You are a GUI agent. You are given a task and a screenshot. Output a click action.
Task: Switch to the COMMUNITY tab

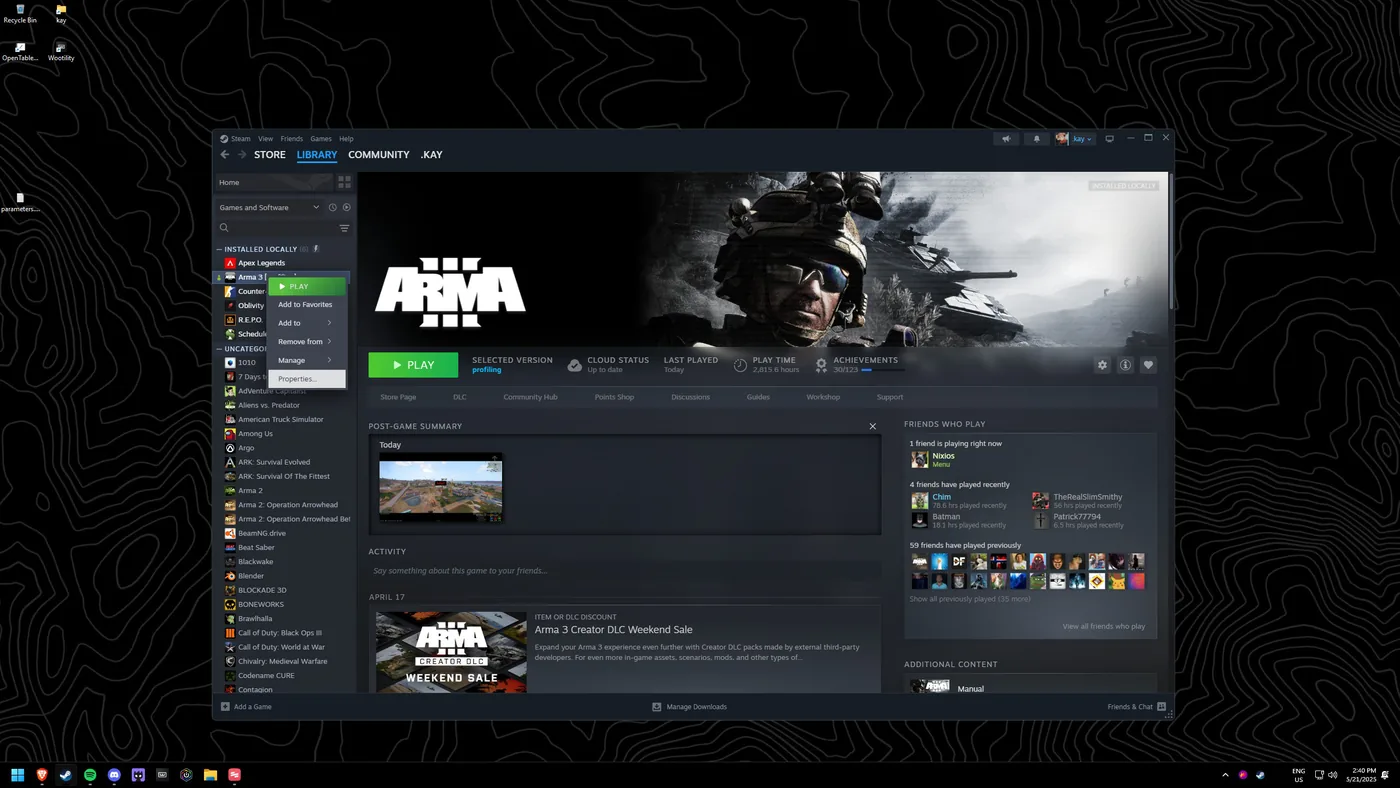click(379, 155)
